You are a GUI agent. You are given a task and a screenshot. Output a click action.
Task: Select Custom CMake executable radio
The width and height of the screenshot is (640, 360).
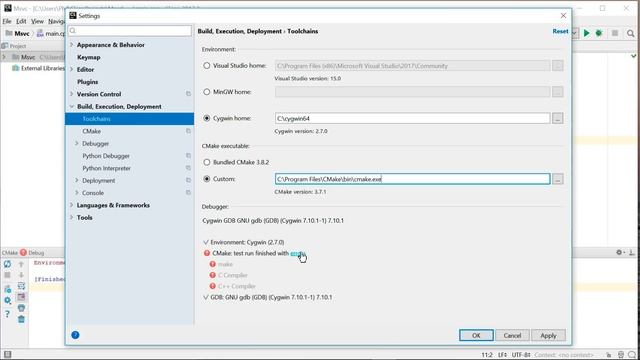[207, 179]
